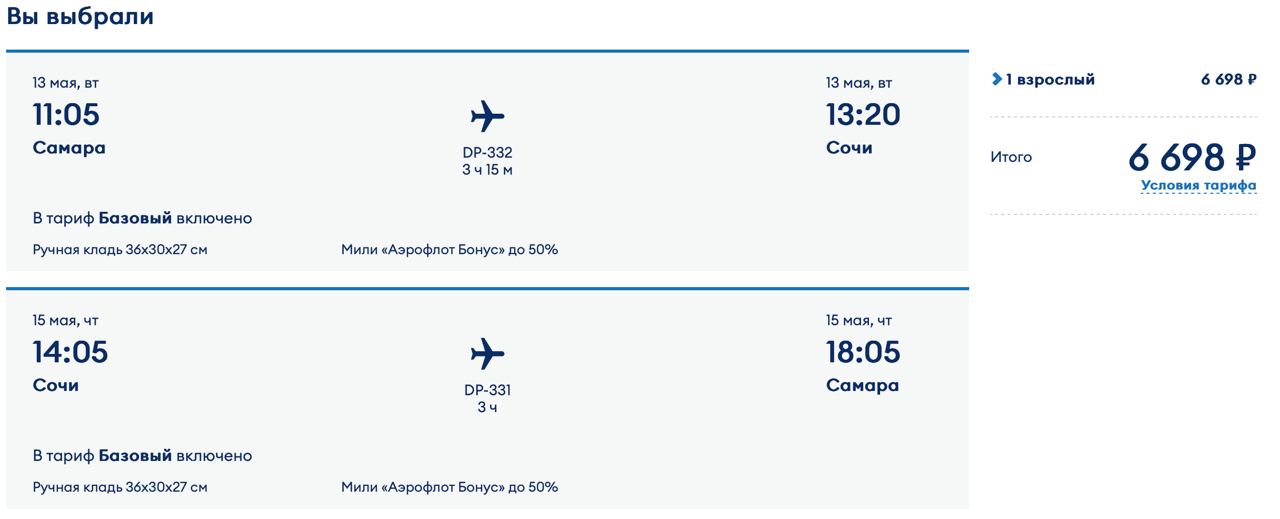Click the 3 ч 15 м flight duration
Image resolution: width=1280 pixels, height=519 pixels.
tap(488, 170)
